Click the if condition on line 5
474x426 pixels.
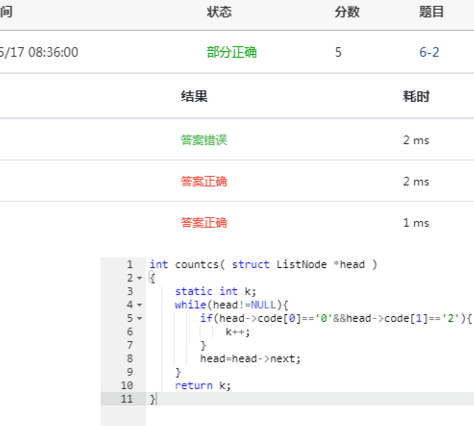[x=336, y=318]
